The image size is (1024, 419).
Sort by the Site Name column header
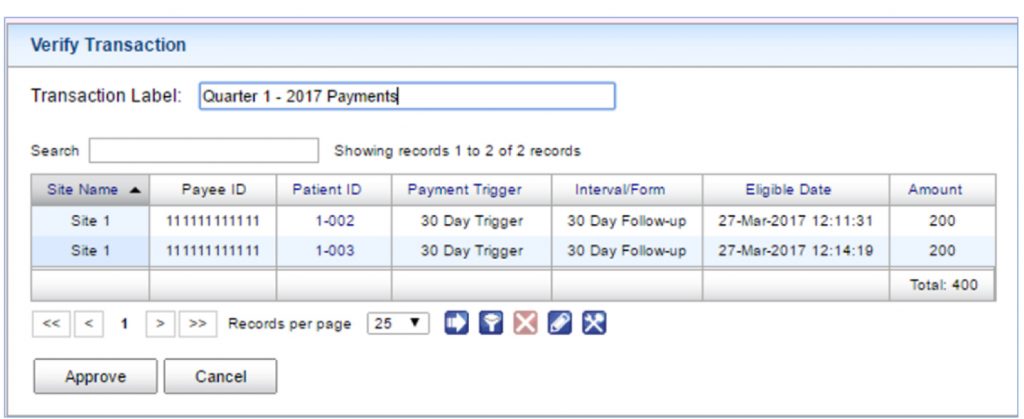tap(89, 189)
